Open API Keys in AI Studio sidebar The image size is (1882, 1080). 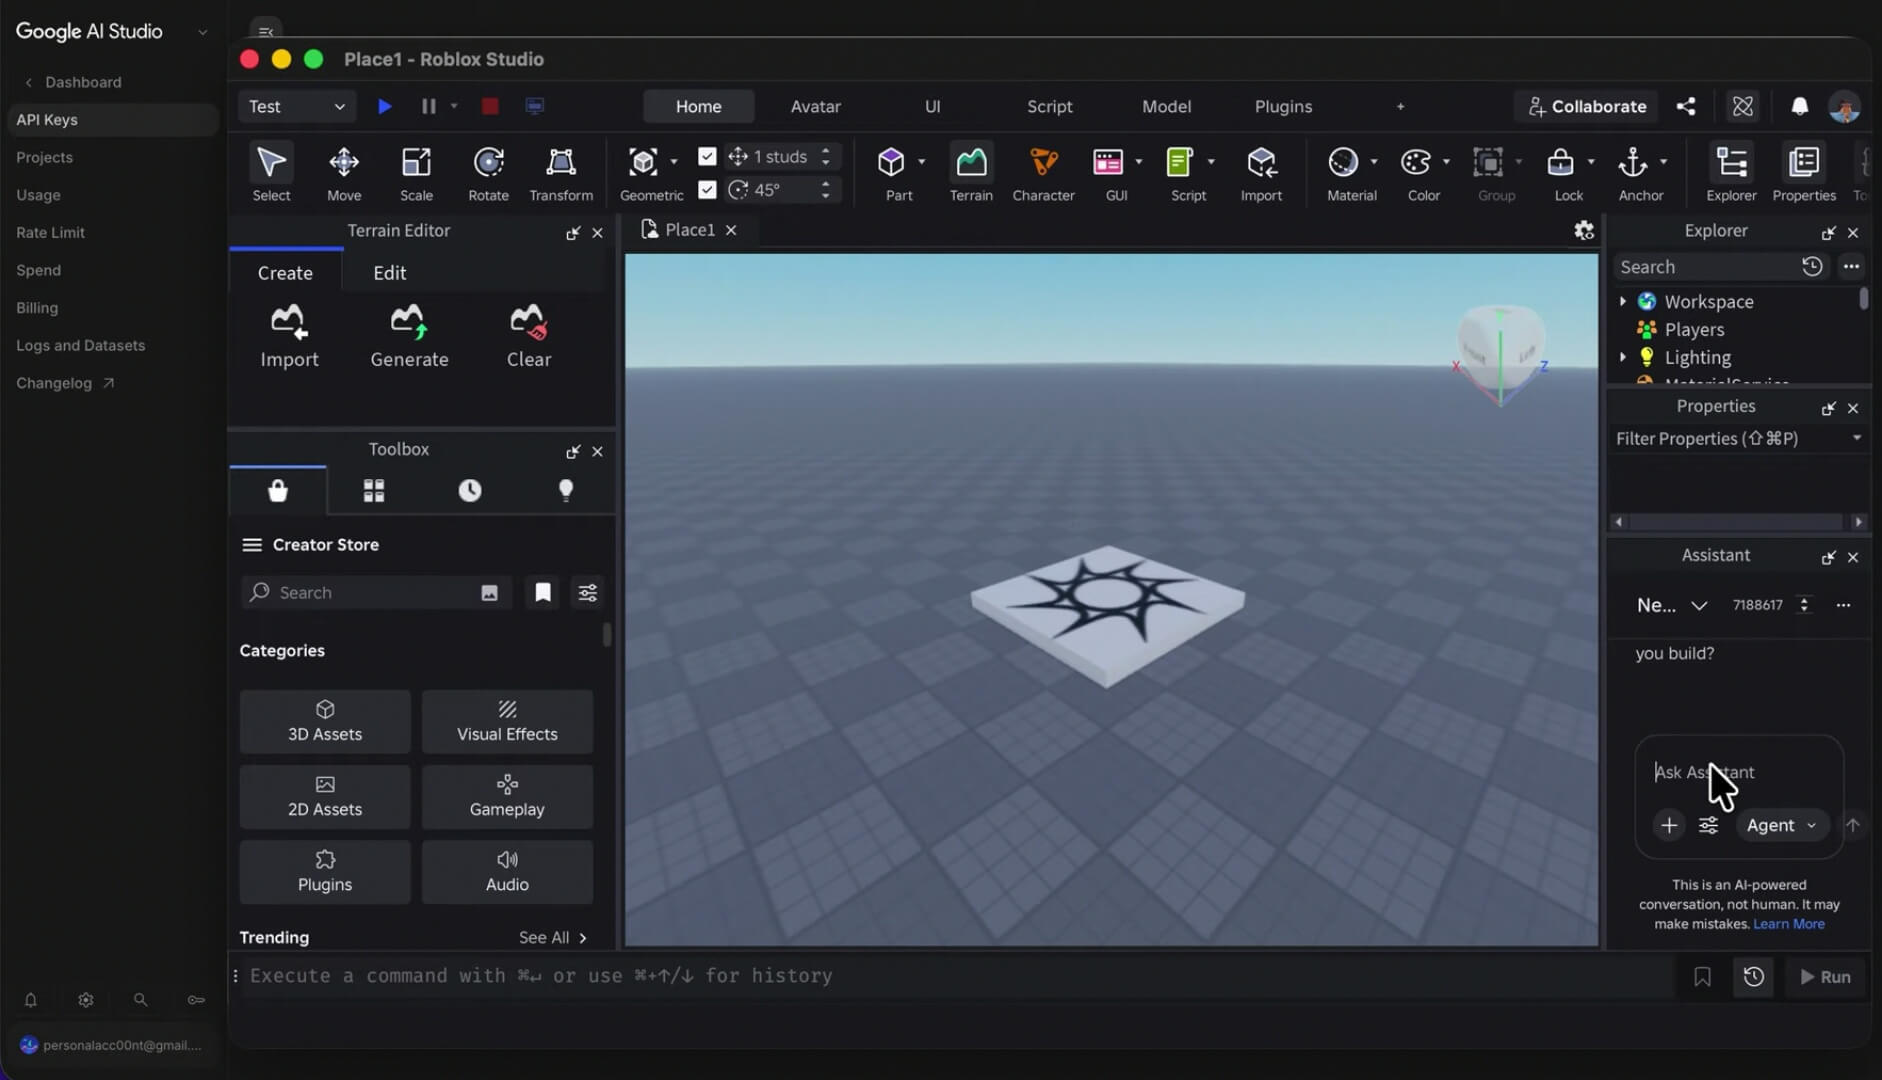tap(112, 119)
